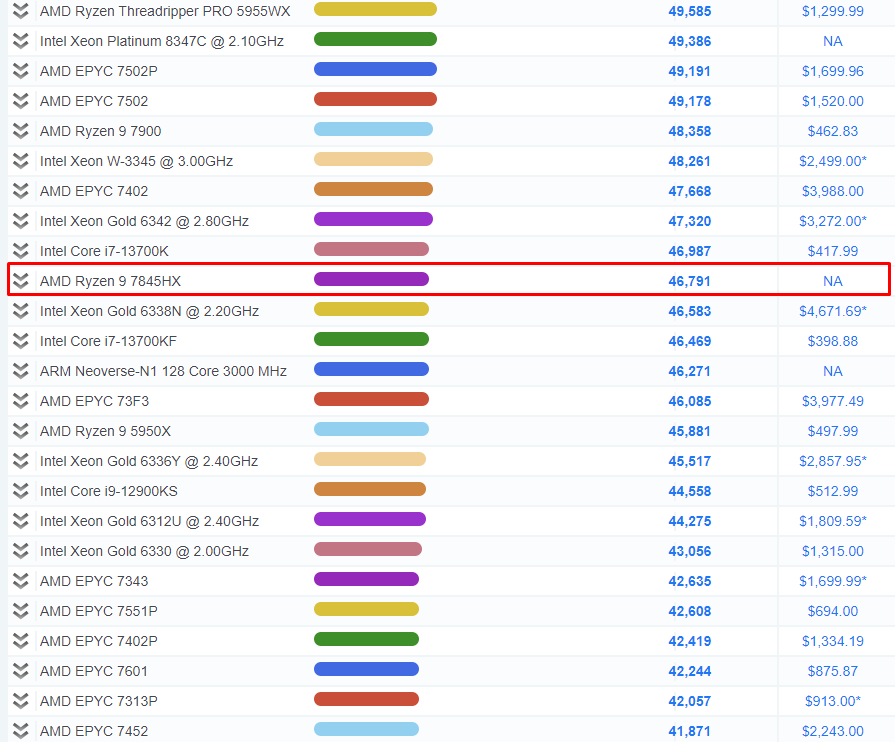Click the 43,056 CPU mark score

pos(690,551)
